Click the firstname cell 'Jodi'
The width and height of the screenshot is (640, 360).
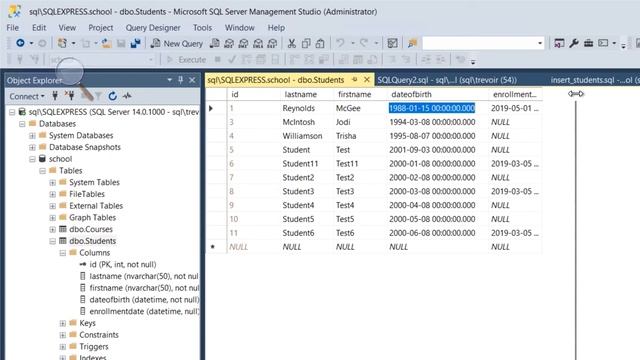point(343,122)
